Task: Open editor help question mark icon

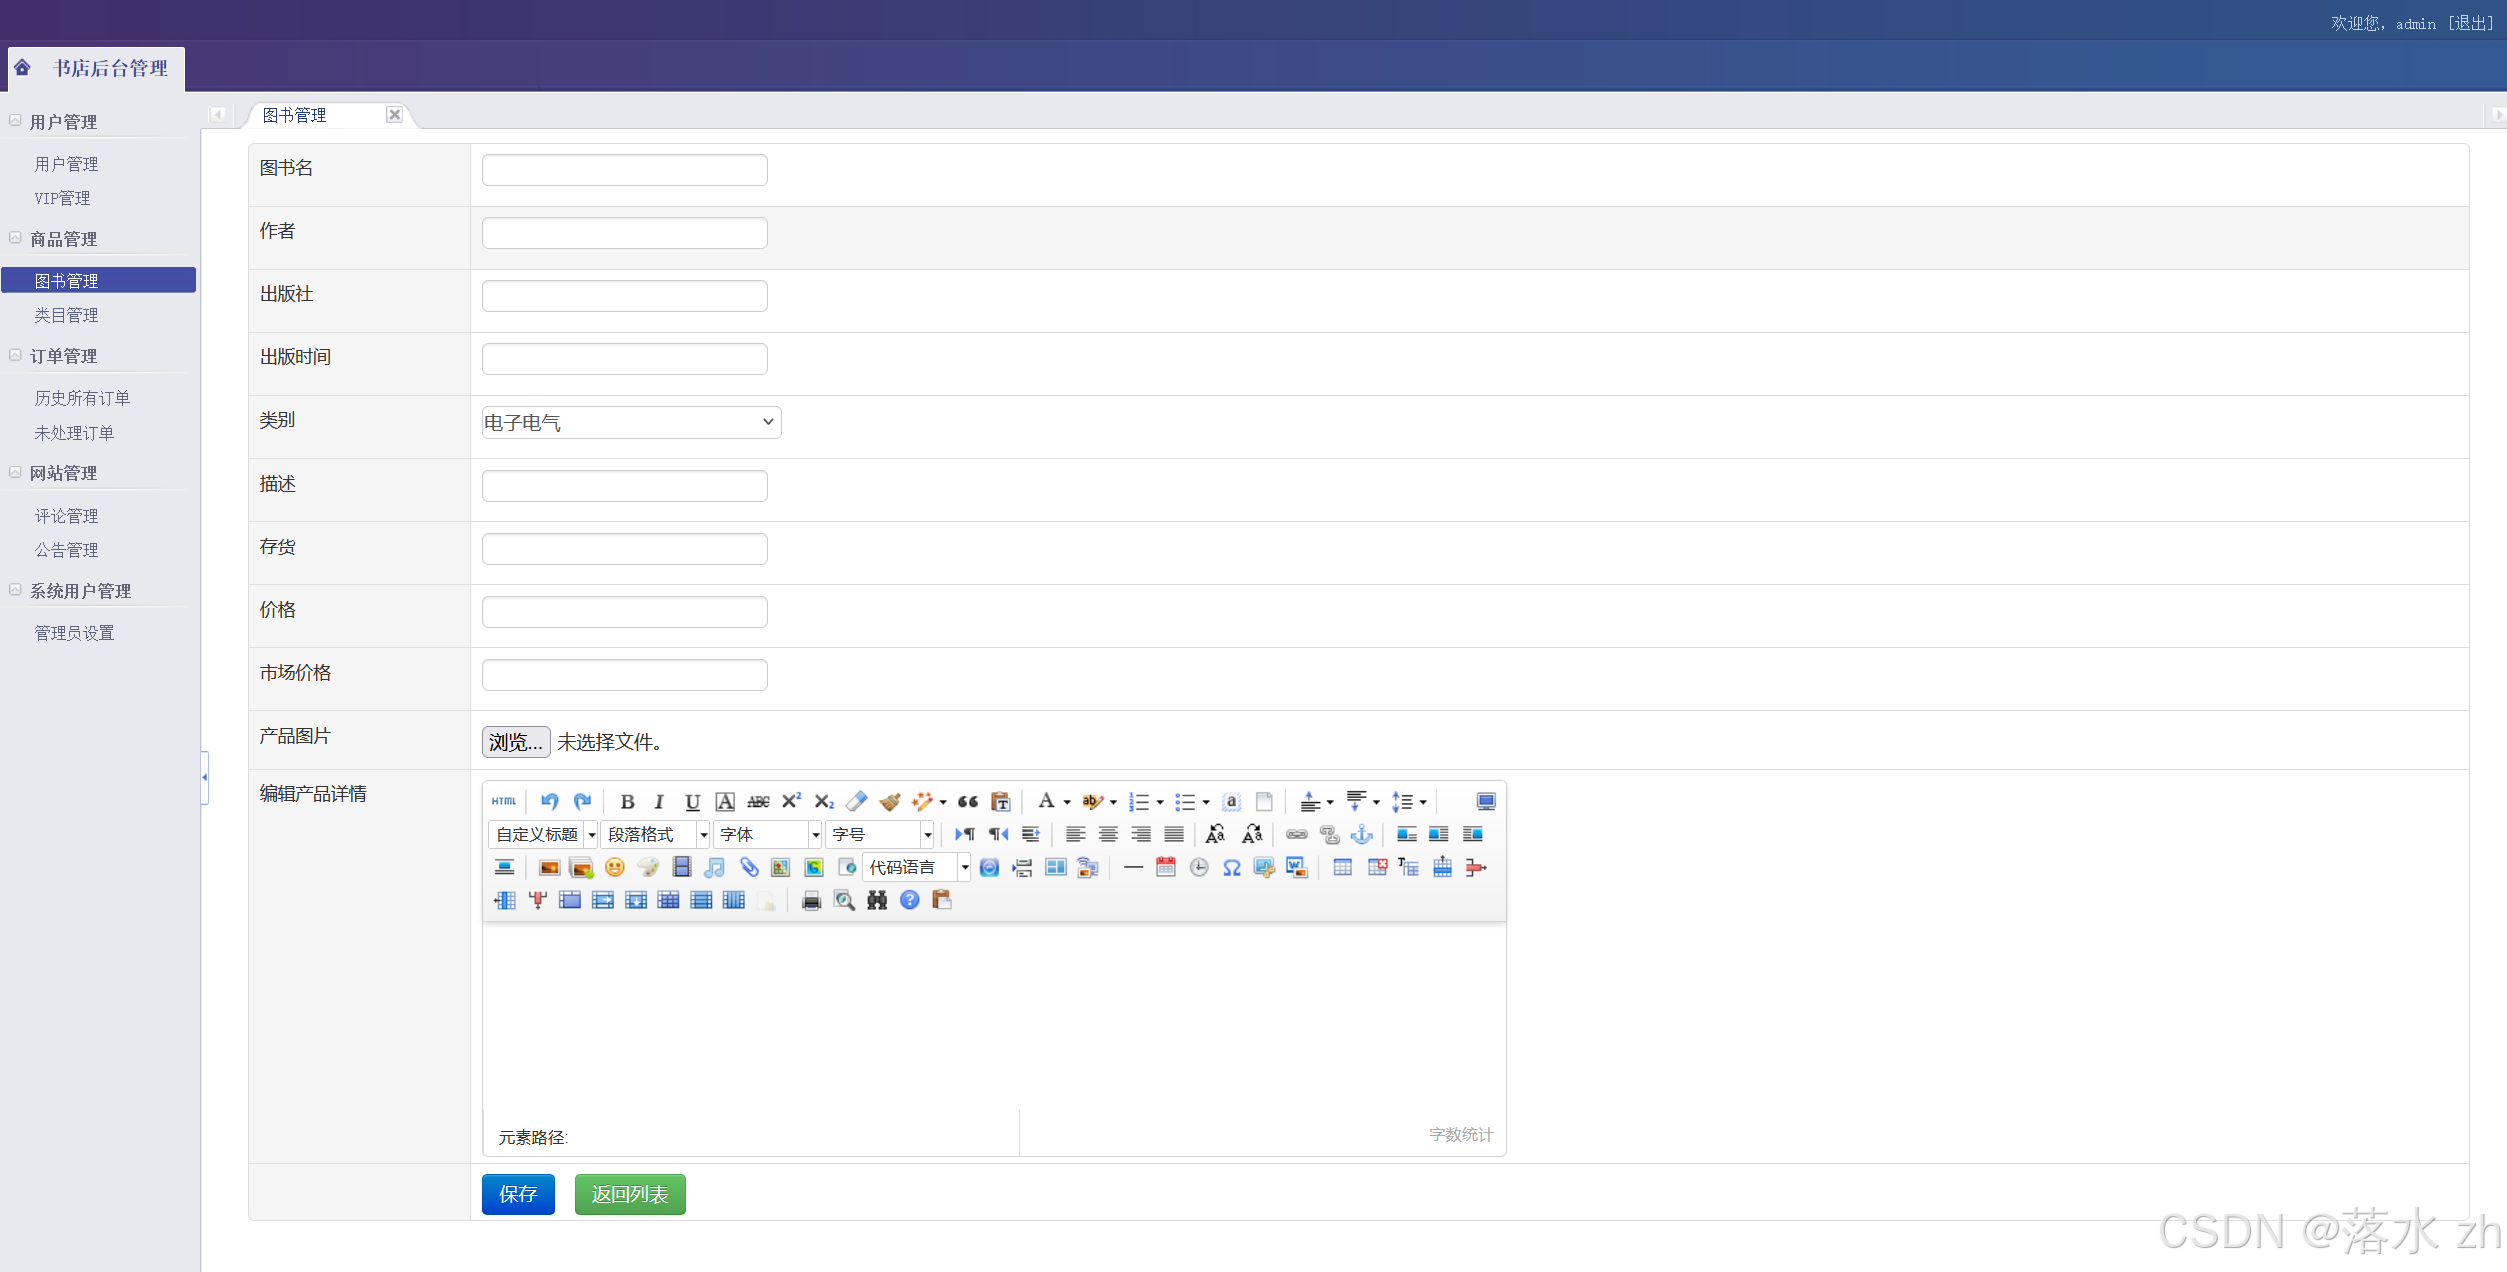Action: [909, 900]
